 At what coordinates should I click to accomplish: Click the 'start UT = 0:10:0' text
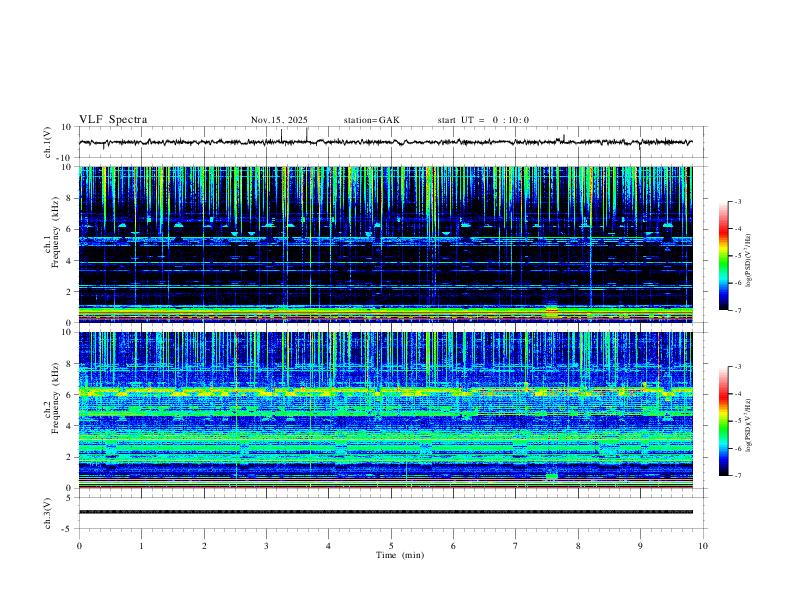tap(483, 120)
